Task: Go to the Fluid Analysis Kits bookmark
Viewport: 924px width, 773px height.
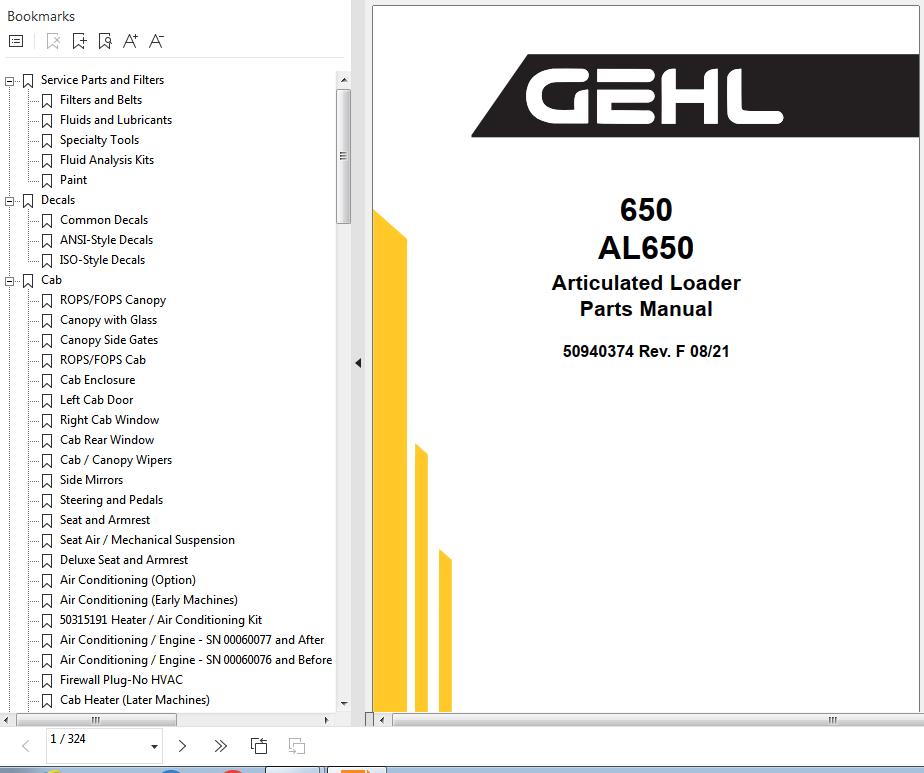Action: click(107, 160)
